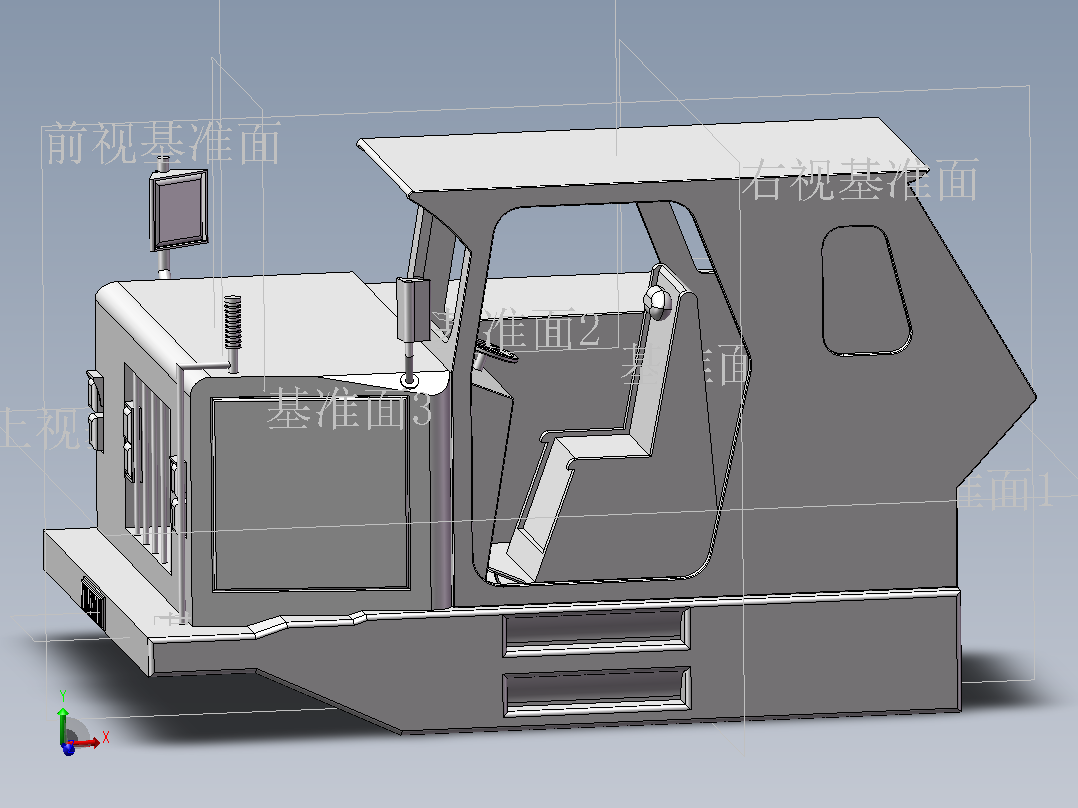
Task: Select the 右视基准面 plane label
Action: (x=860, y=179)
